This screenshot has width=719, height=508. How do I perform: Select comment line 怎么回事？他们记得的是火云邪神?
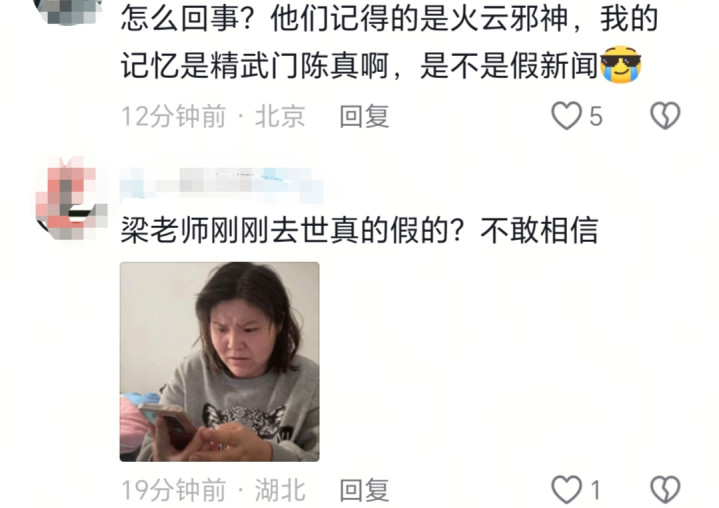tap(344, 19)
